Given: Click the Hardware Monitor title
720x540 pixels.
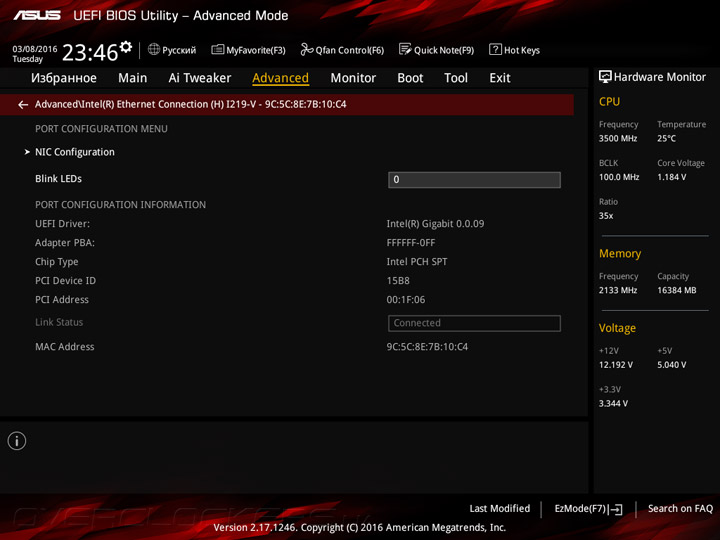Looking at the screenshot, I should click(x=660, y=77).
